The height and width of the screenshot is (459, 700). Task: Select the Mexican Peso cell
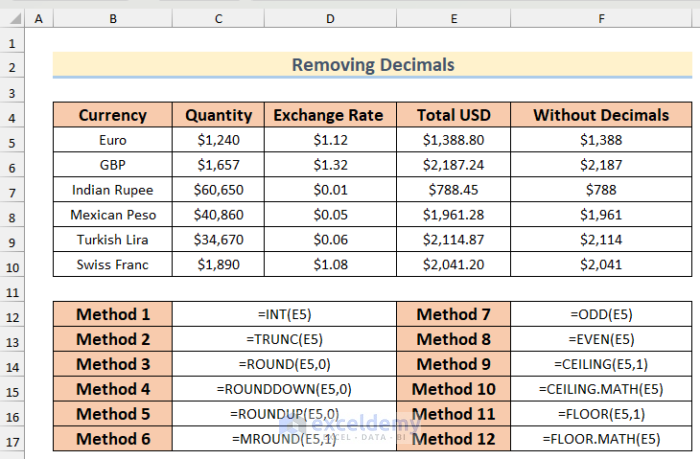point(113,215)
